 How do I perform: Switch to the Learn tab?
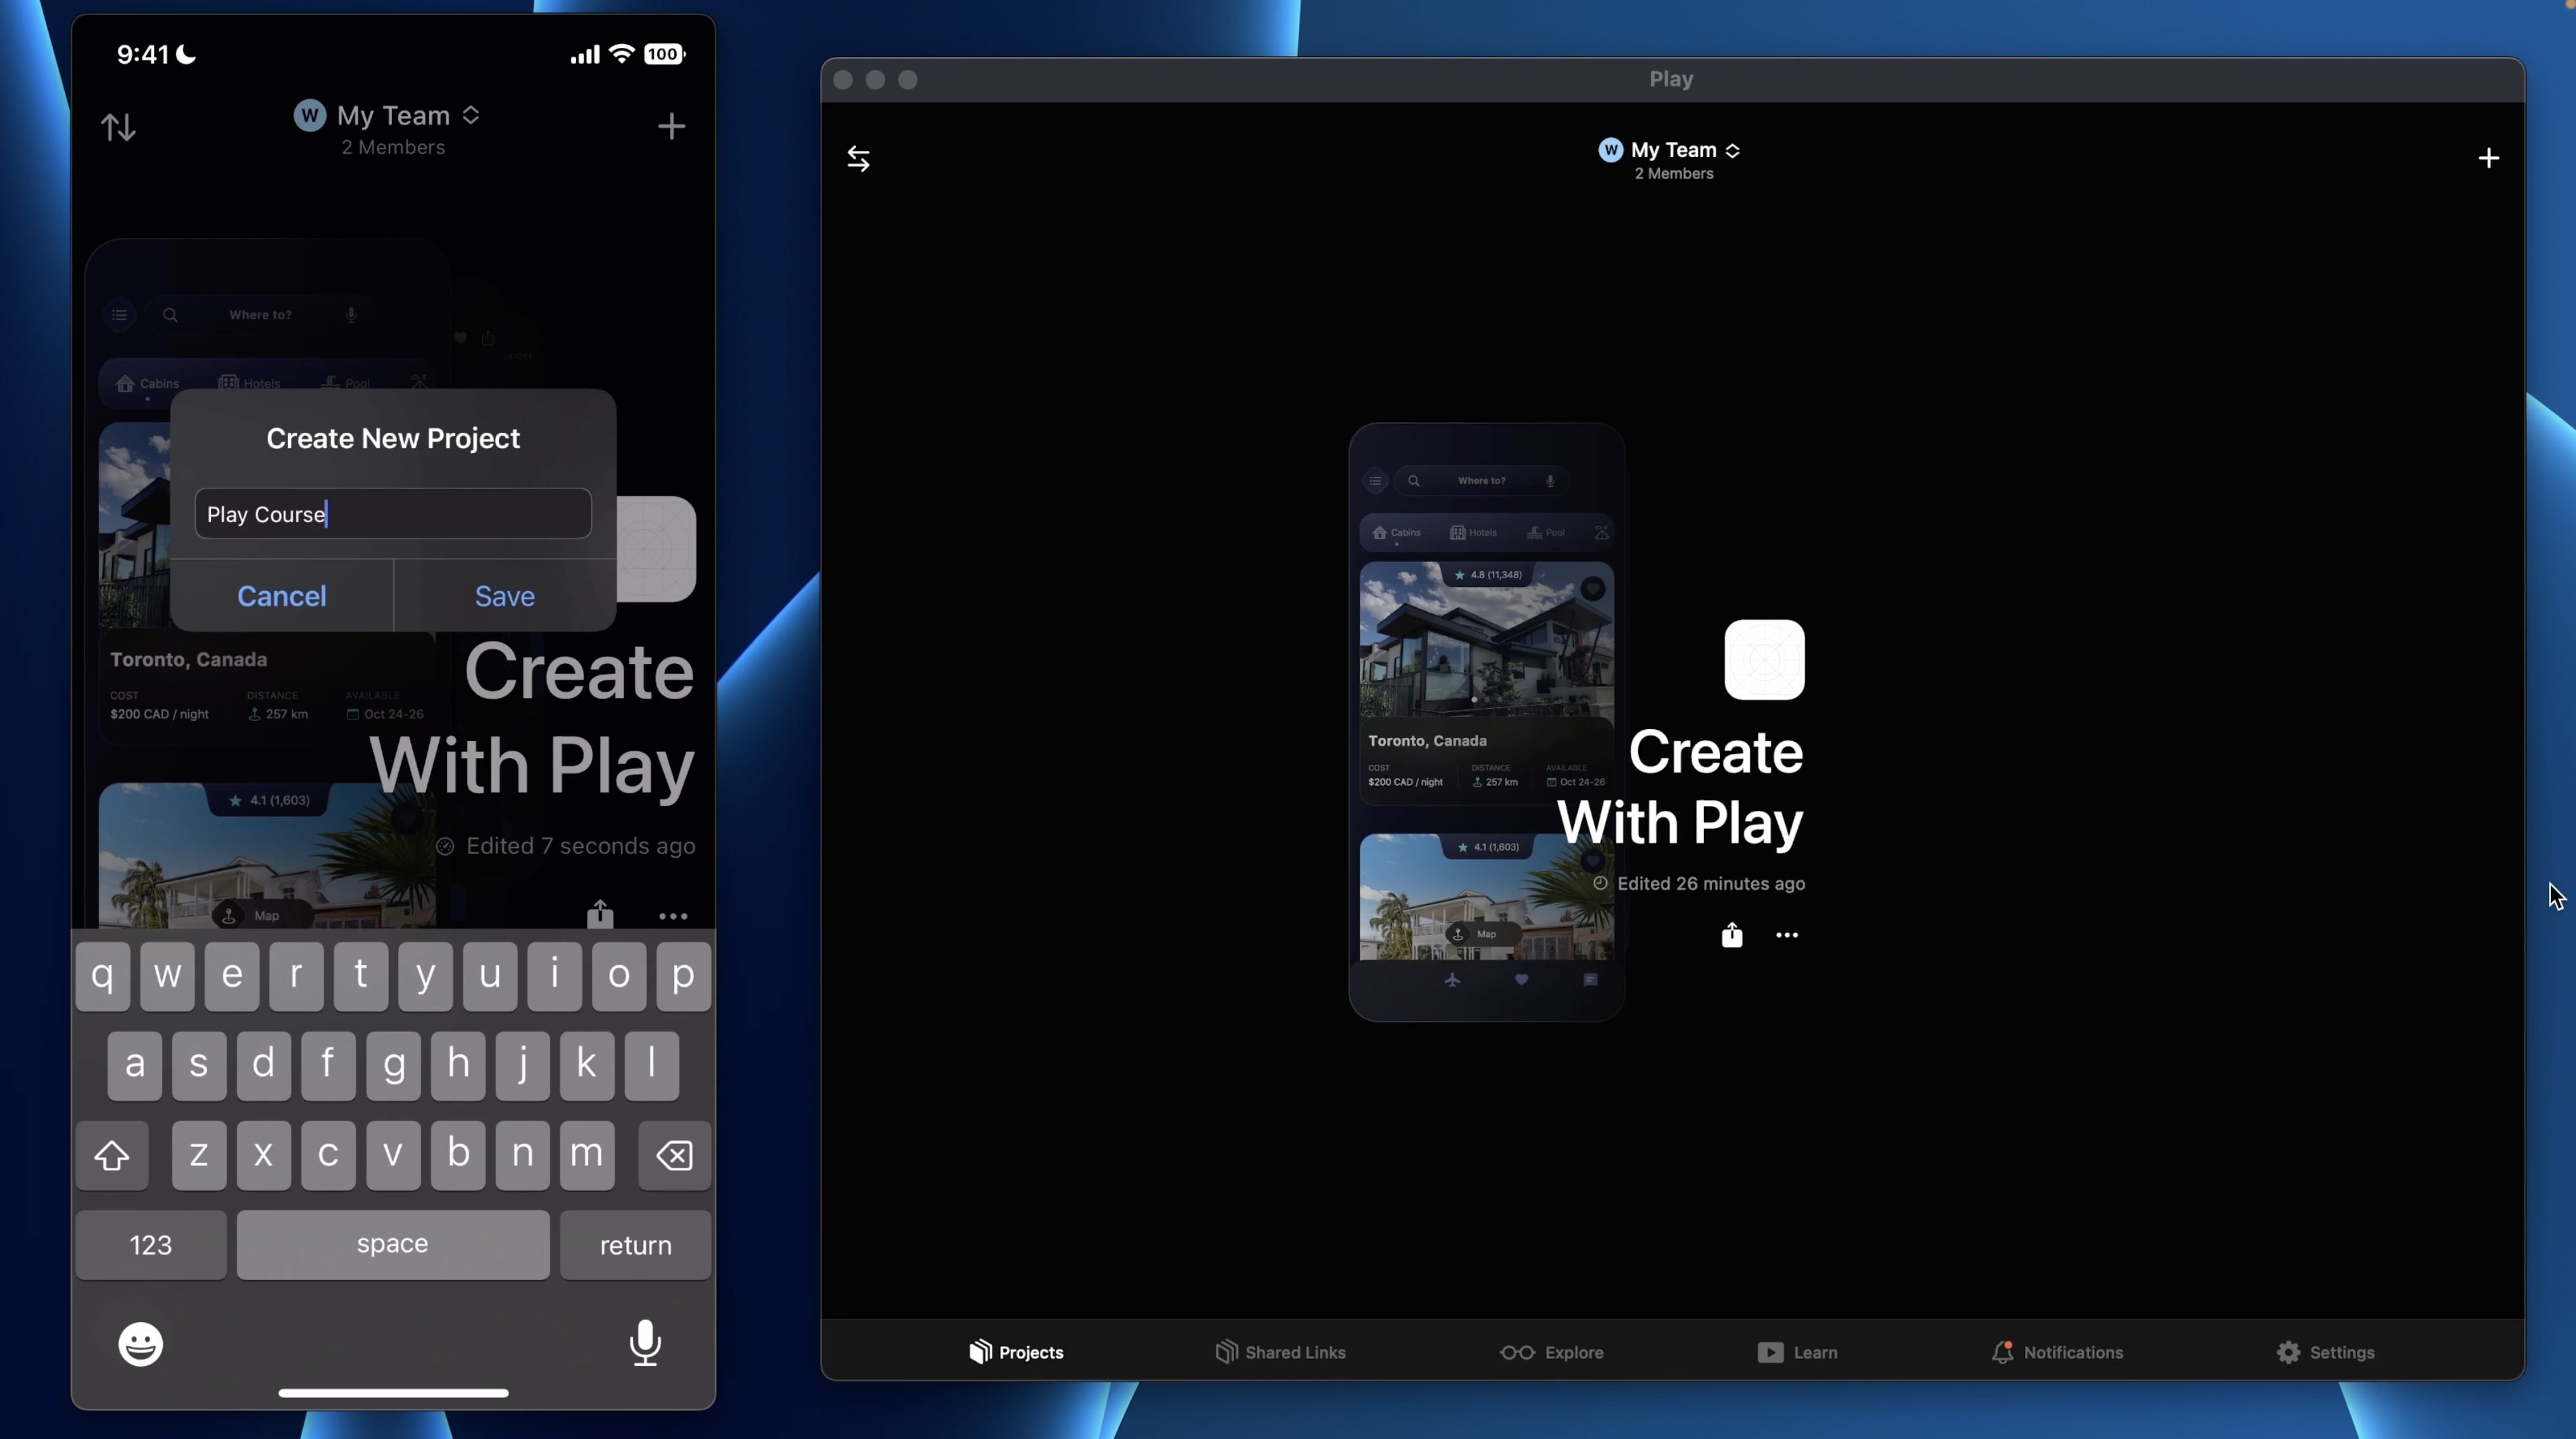[x=1797, y=1352]
